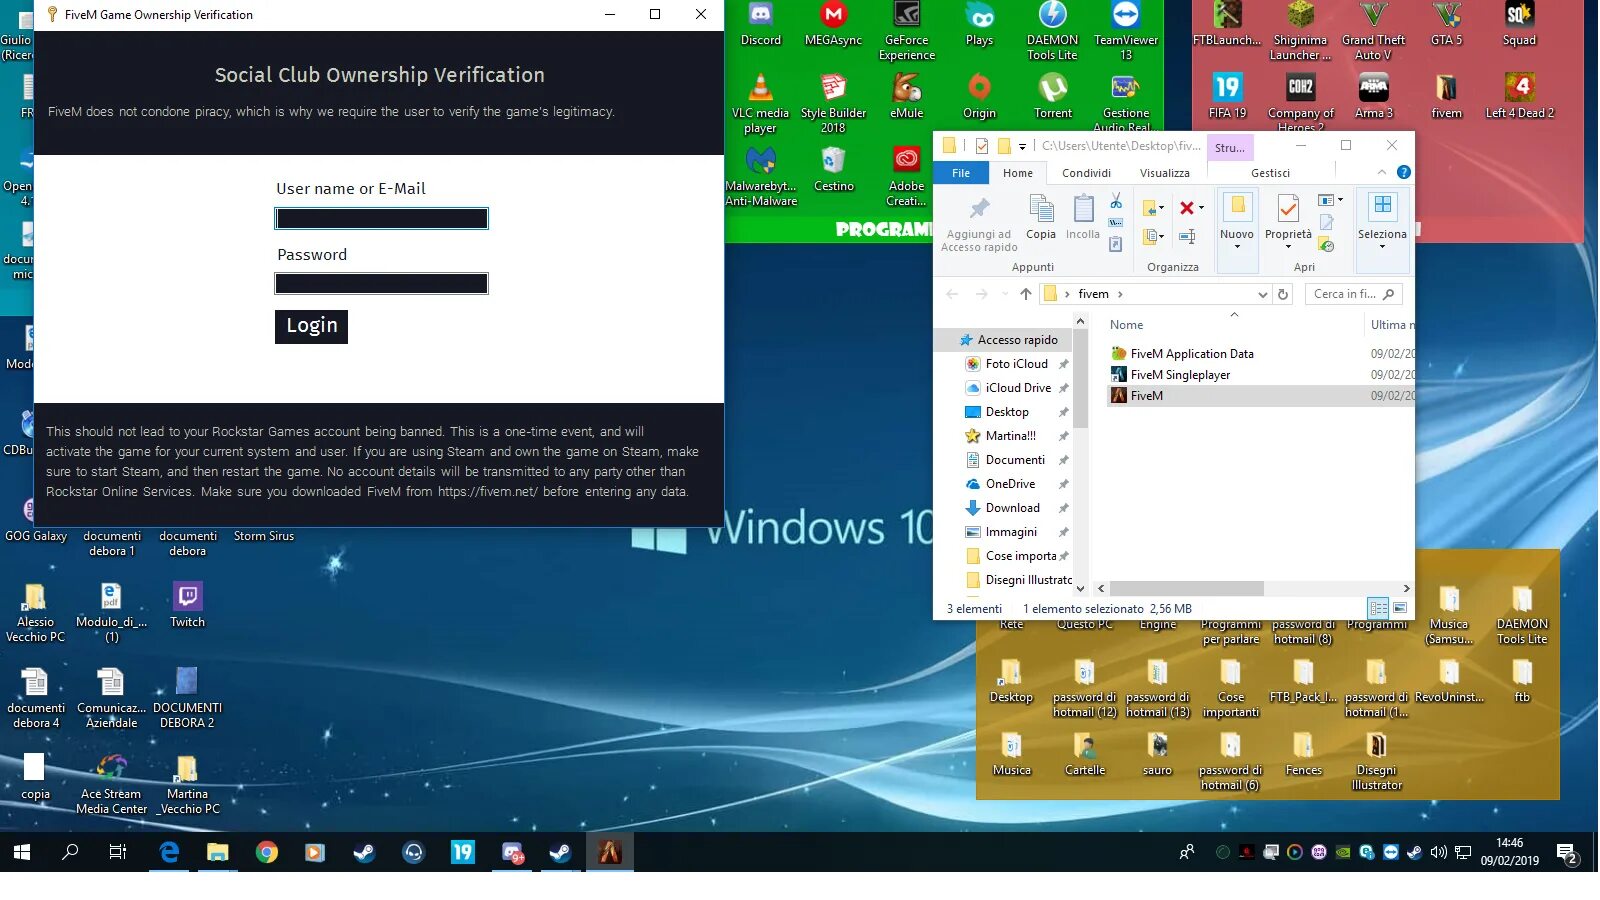Select the Arma 3 desktop icon
The image size is (1600, 900).
(x=1374, y=97)
